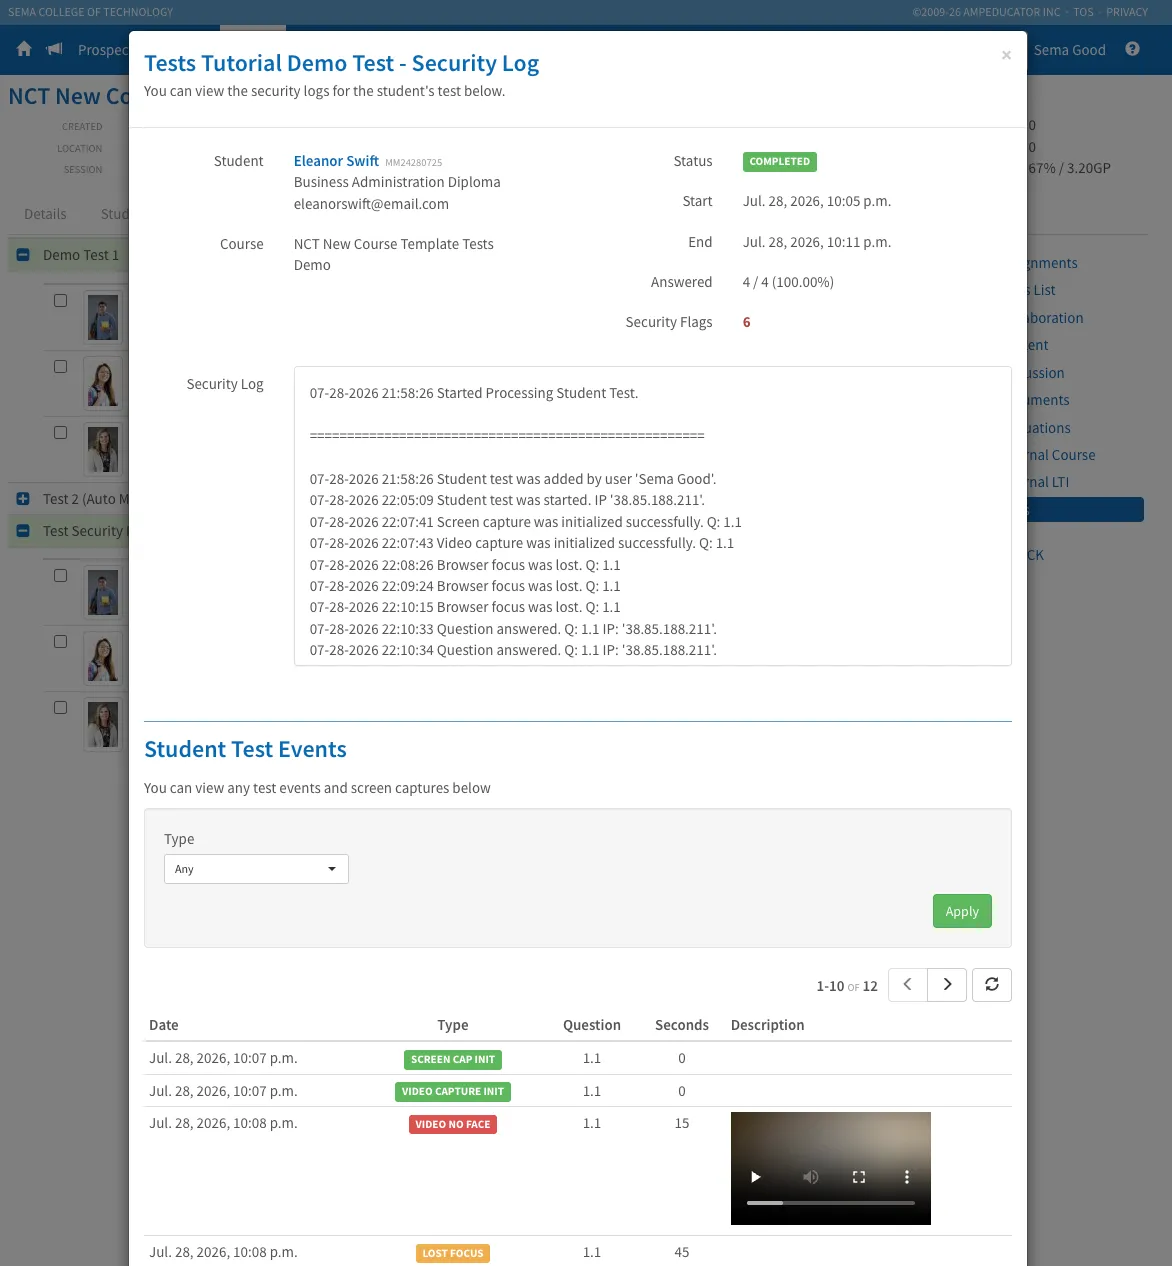Screen dimensions: 1172x1266
Task: Click the VIDEO CAPTURE INIT event badge
Action: click(x=453, y=1091)
